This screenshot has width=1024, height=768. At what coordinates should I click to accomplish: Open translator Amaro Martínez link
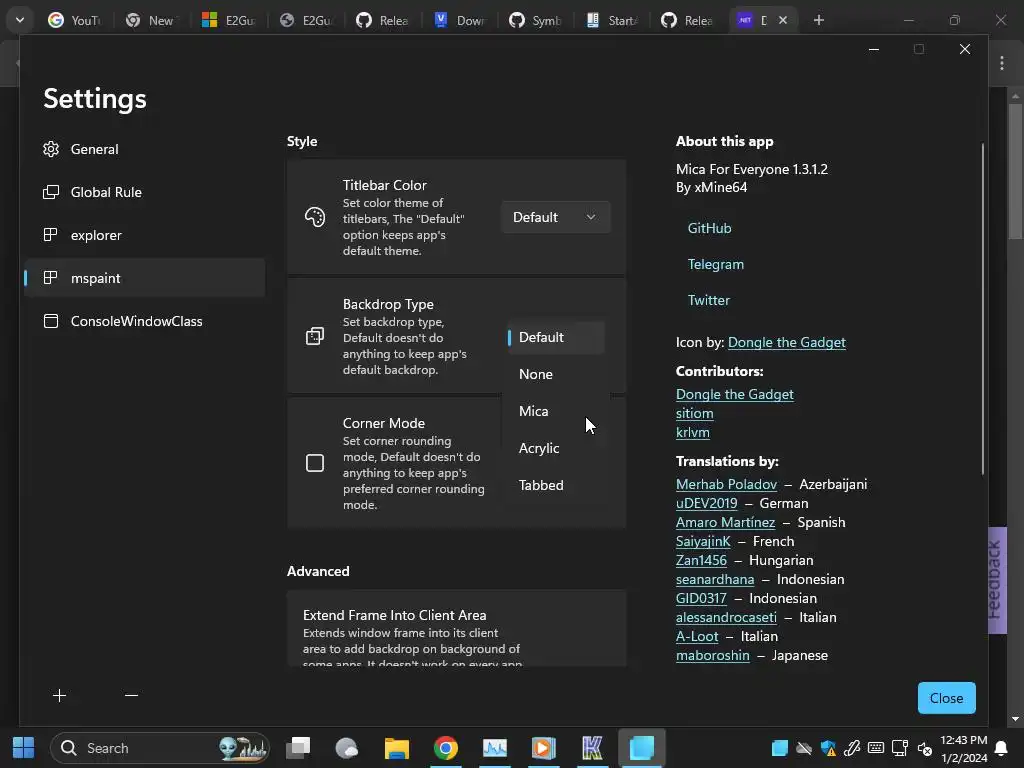coord(726,522)
